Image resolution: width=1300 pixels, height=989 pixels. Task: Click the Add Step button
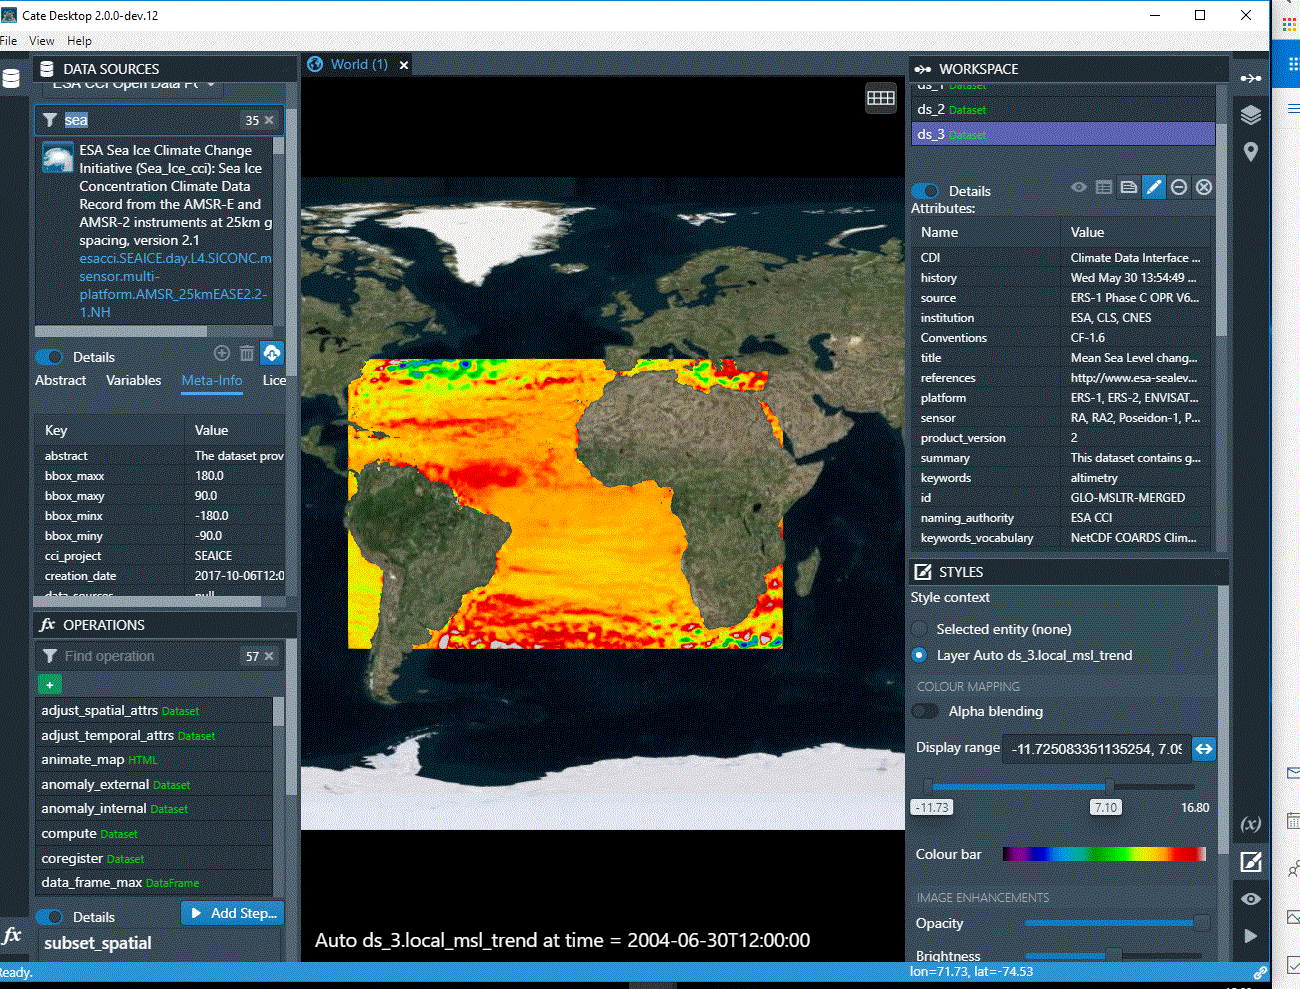(x=232, y=912)
